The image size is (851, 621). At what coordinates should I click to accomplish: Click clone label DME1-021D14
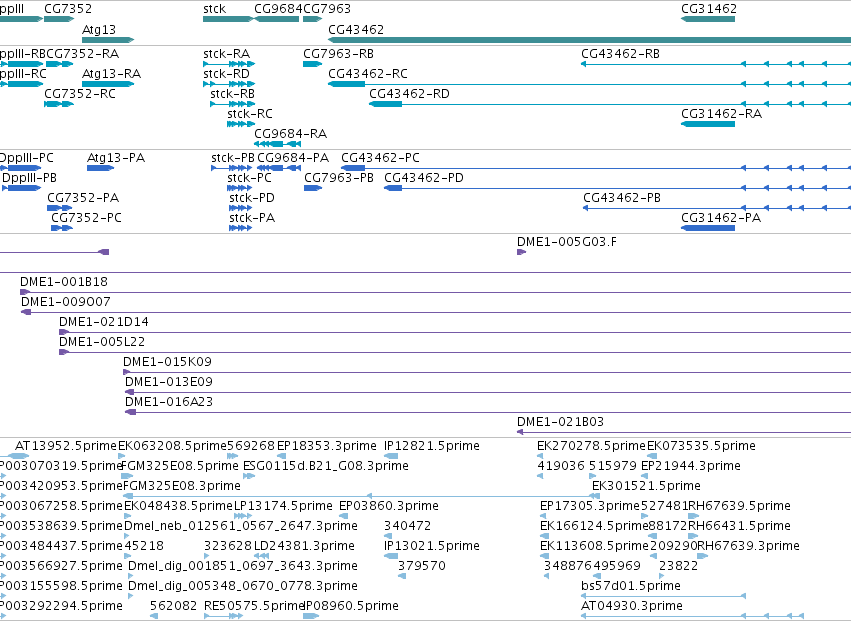104,322
